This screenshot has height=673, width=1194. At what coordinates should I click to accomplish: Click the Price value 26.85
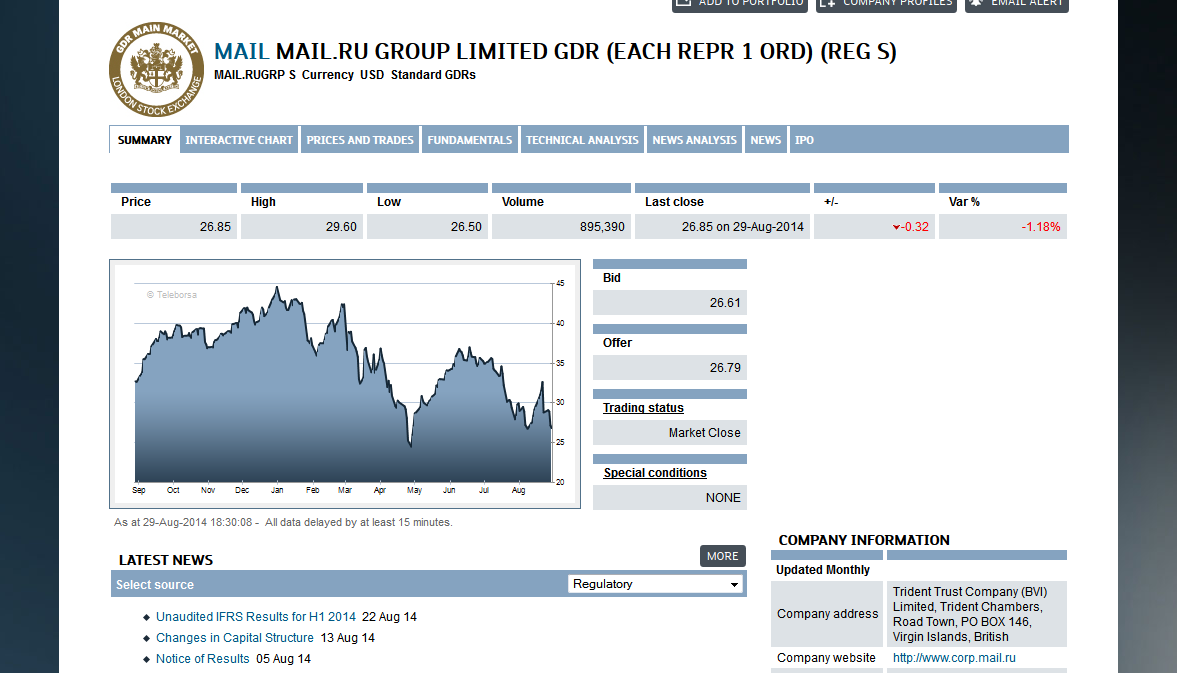click(x=215, y=227)
